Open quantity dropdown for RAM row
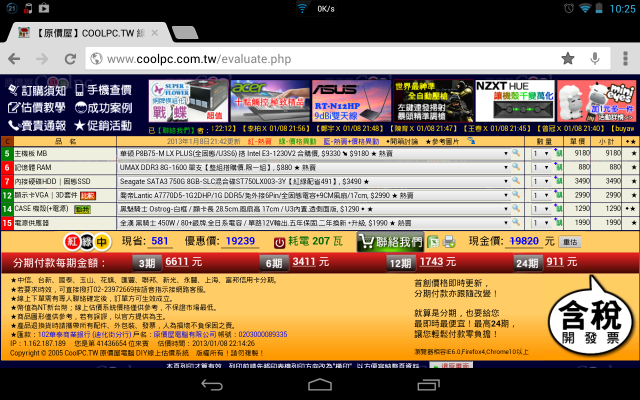The image size is (640, 400). pos(540,167)
